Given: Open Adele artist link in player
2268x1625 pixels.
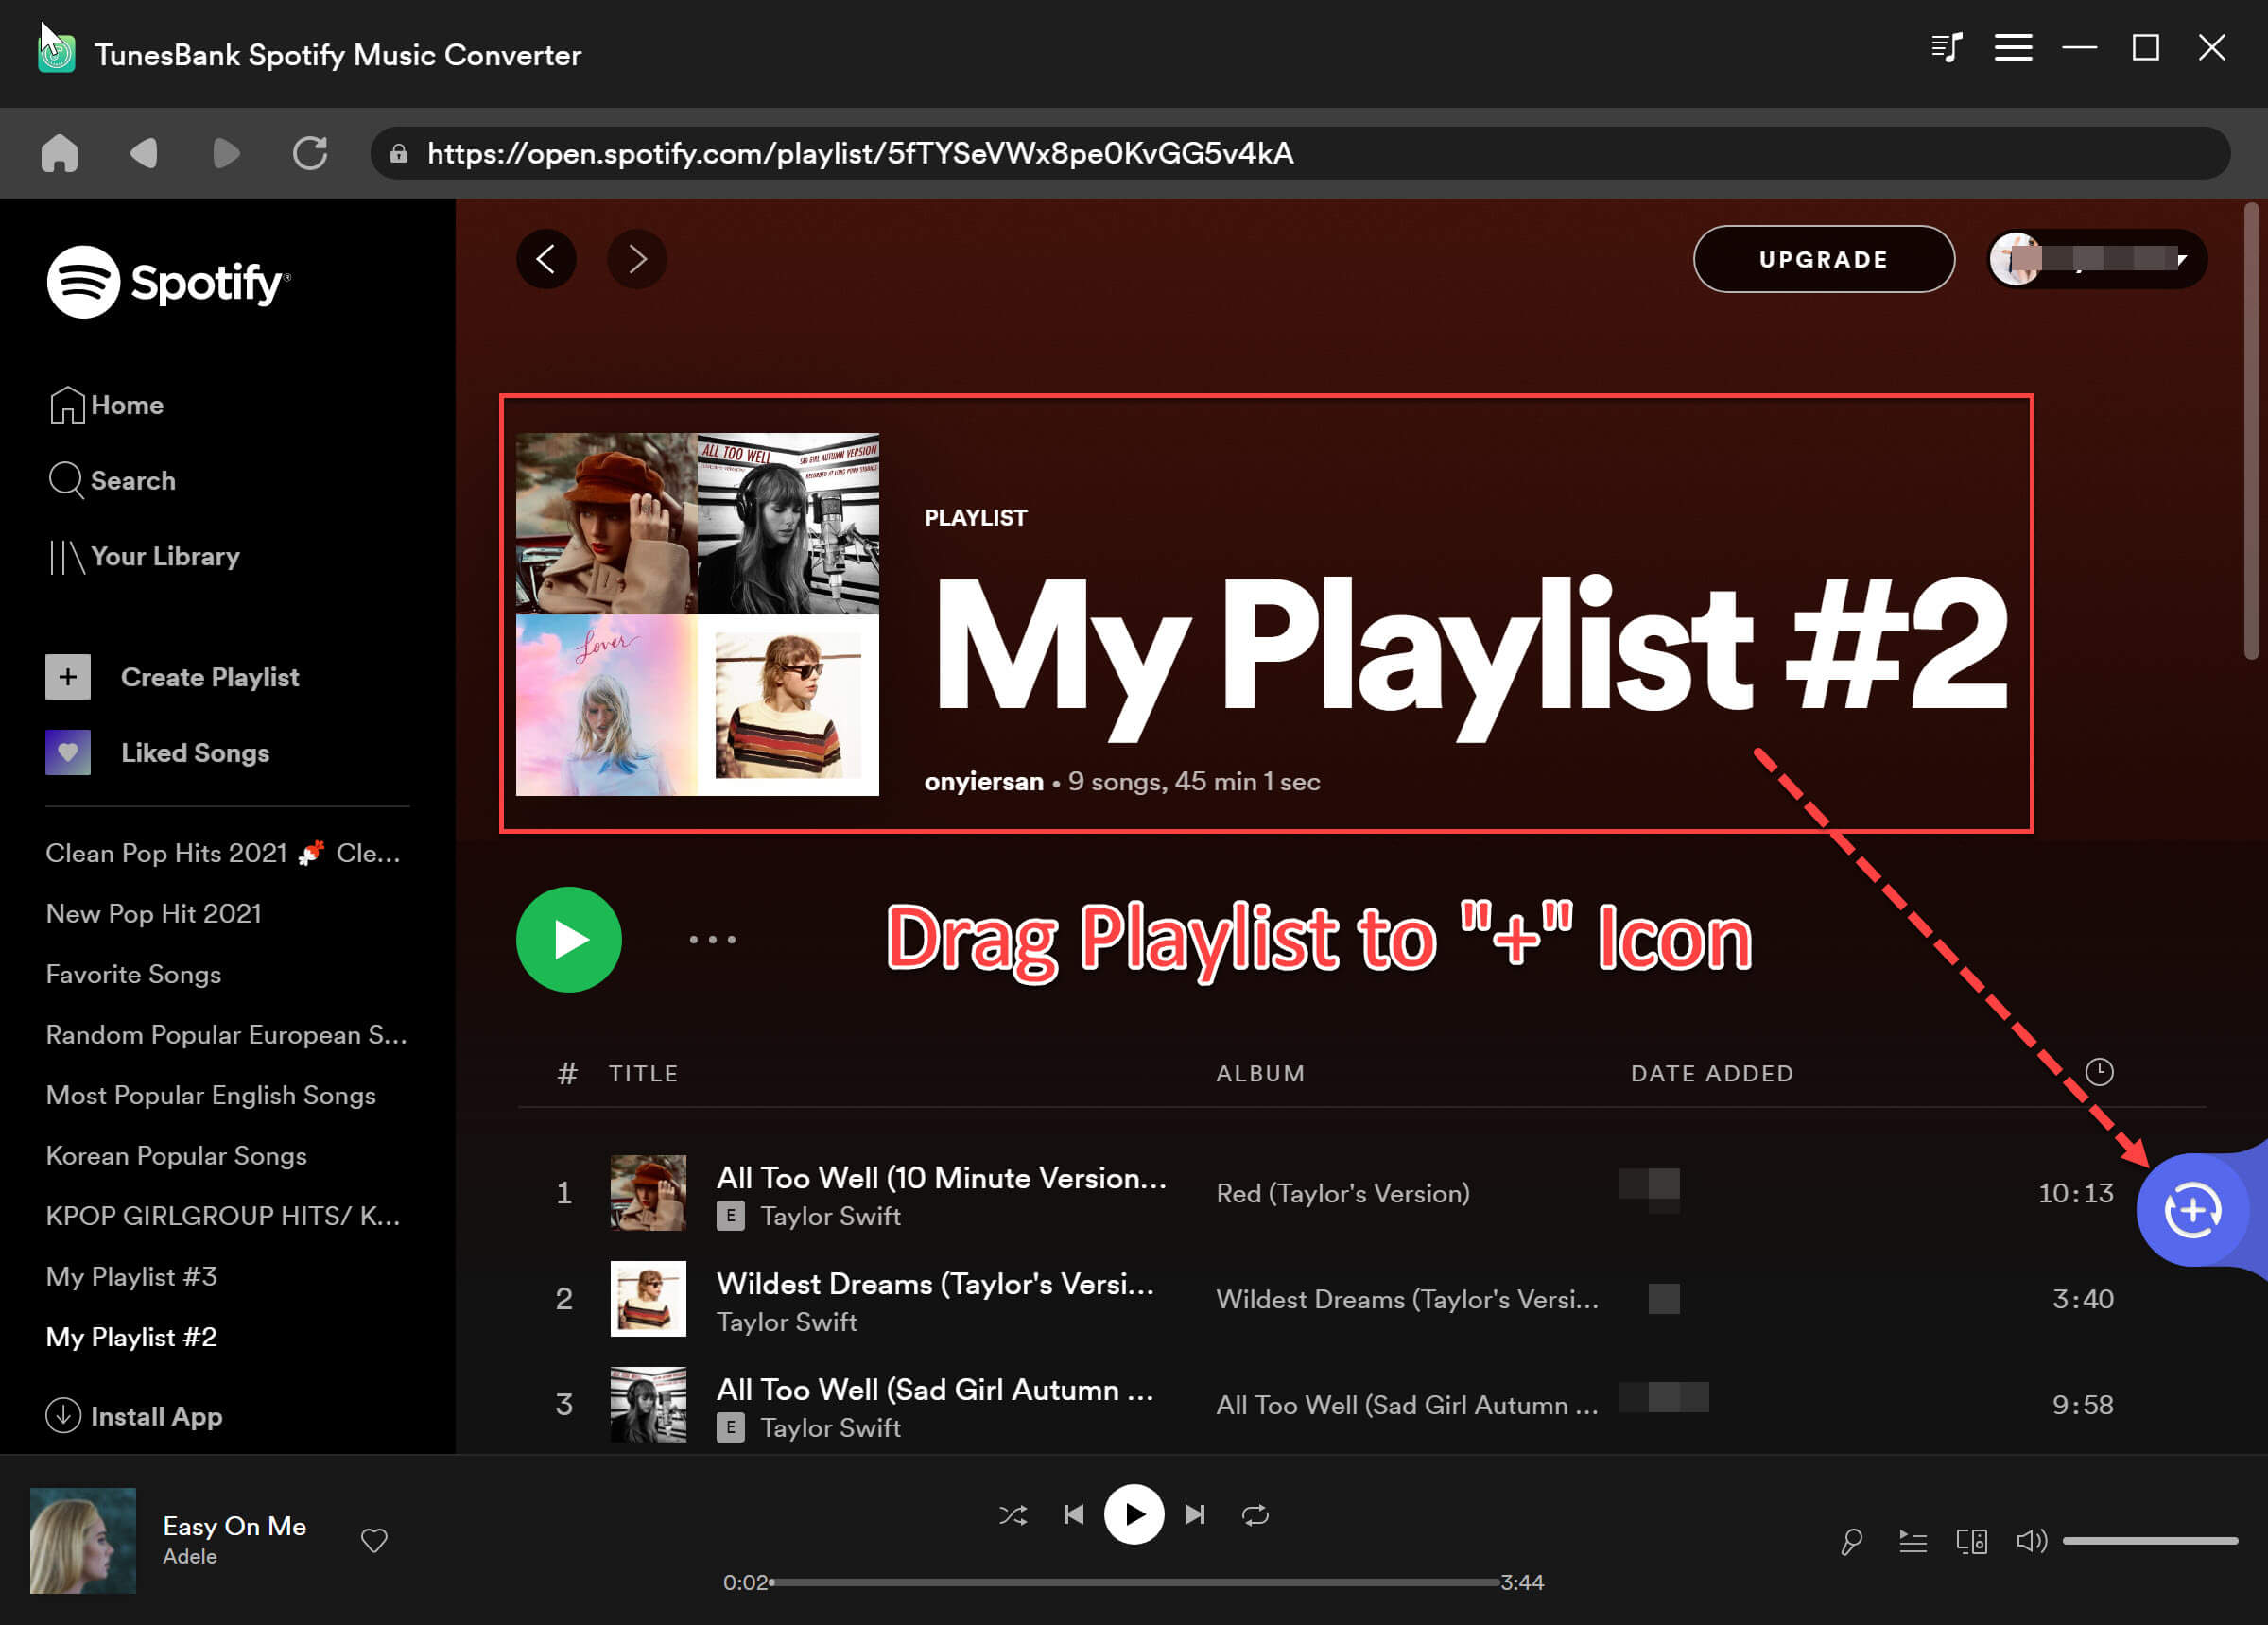Looking at the screenshot, I should click(x=189, y=1556).
